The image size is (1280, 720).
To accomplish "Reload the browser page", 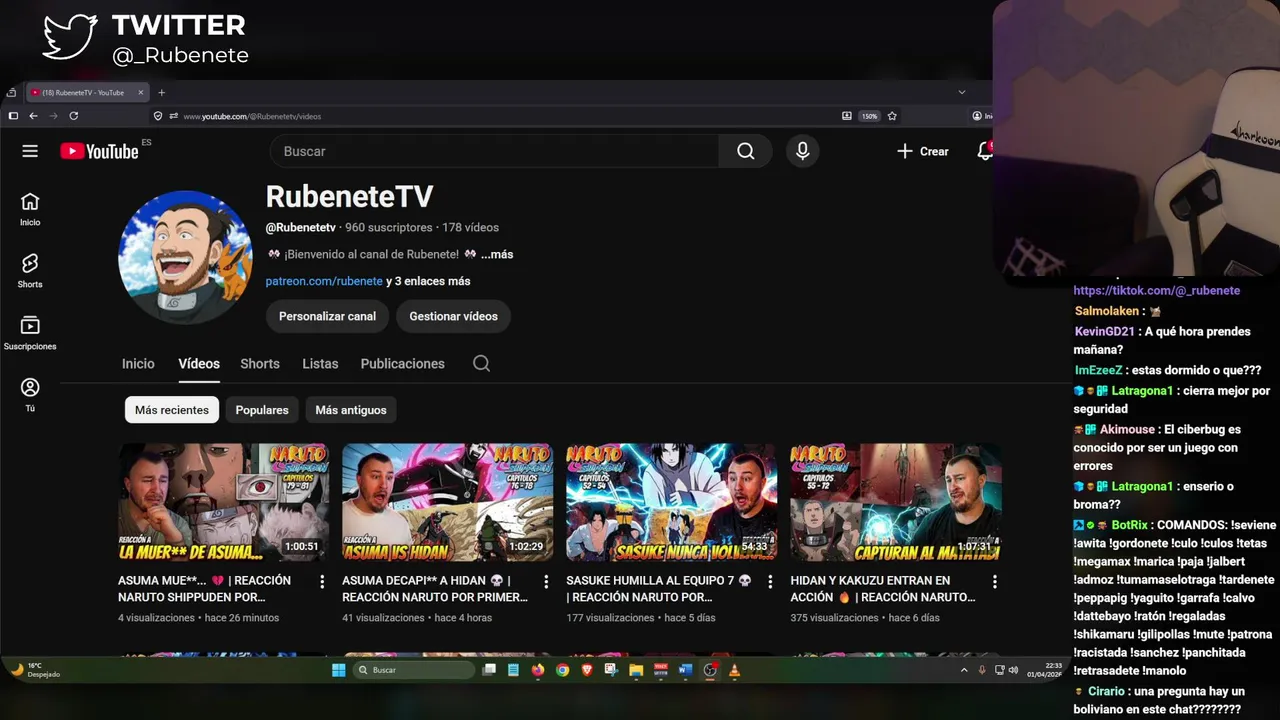I will click(73, 116).
